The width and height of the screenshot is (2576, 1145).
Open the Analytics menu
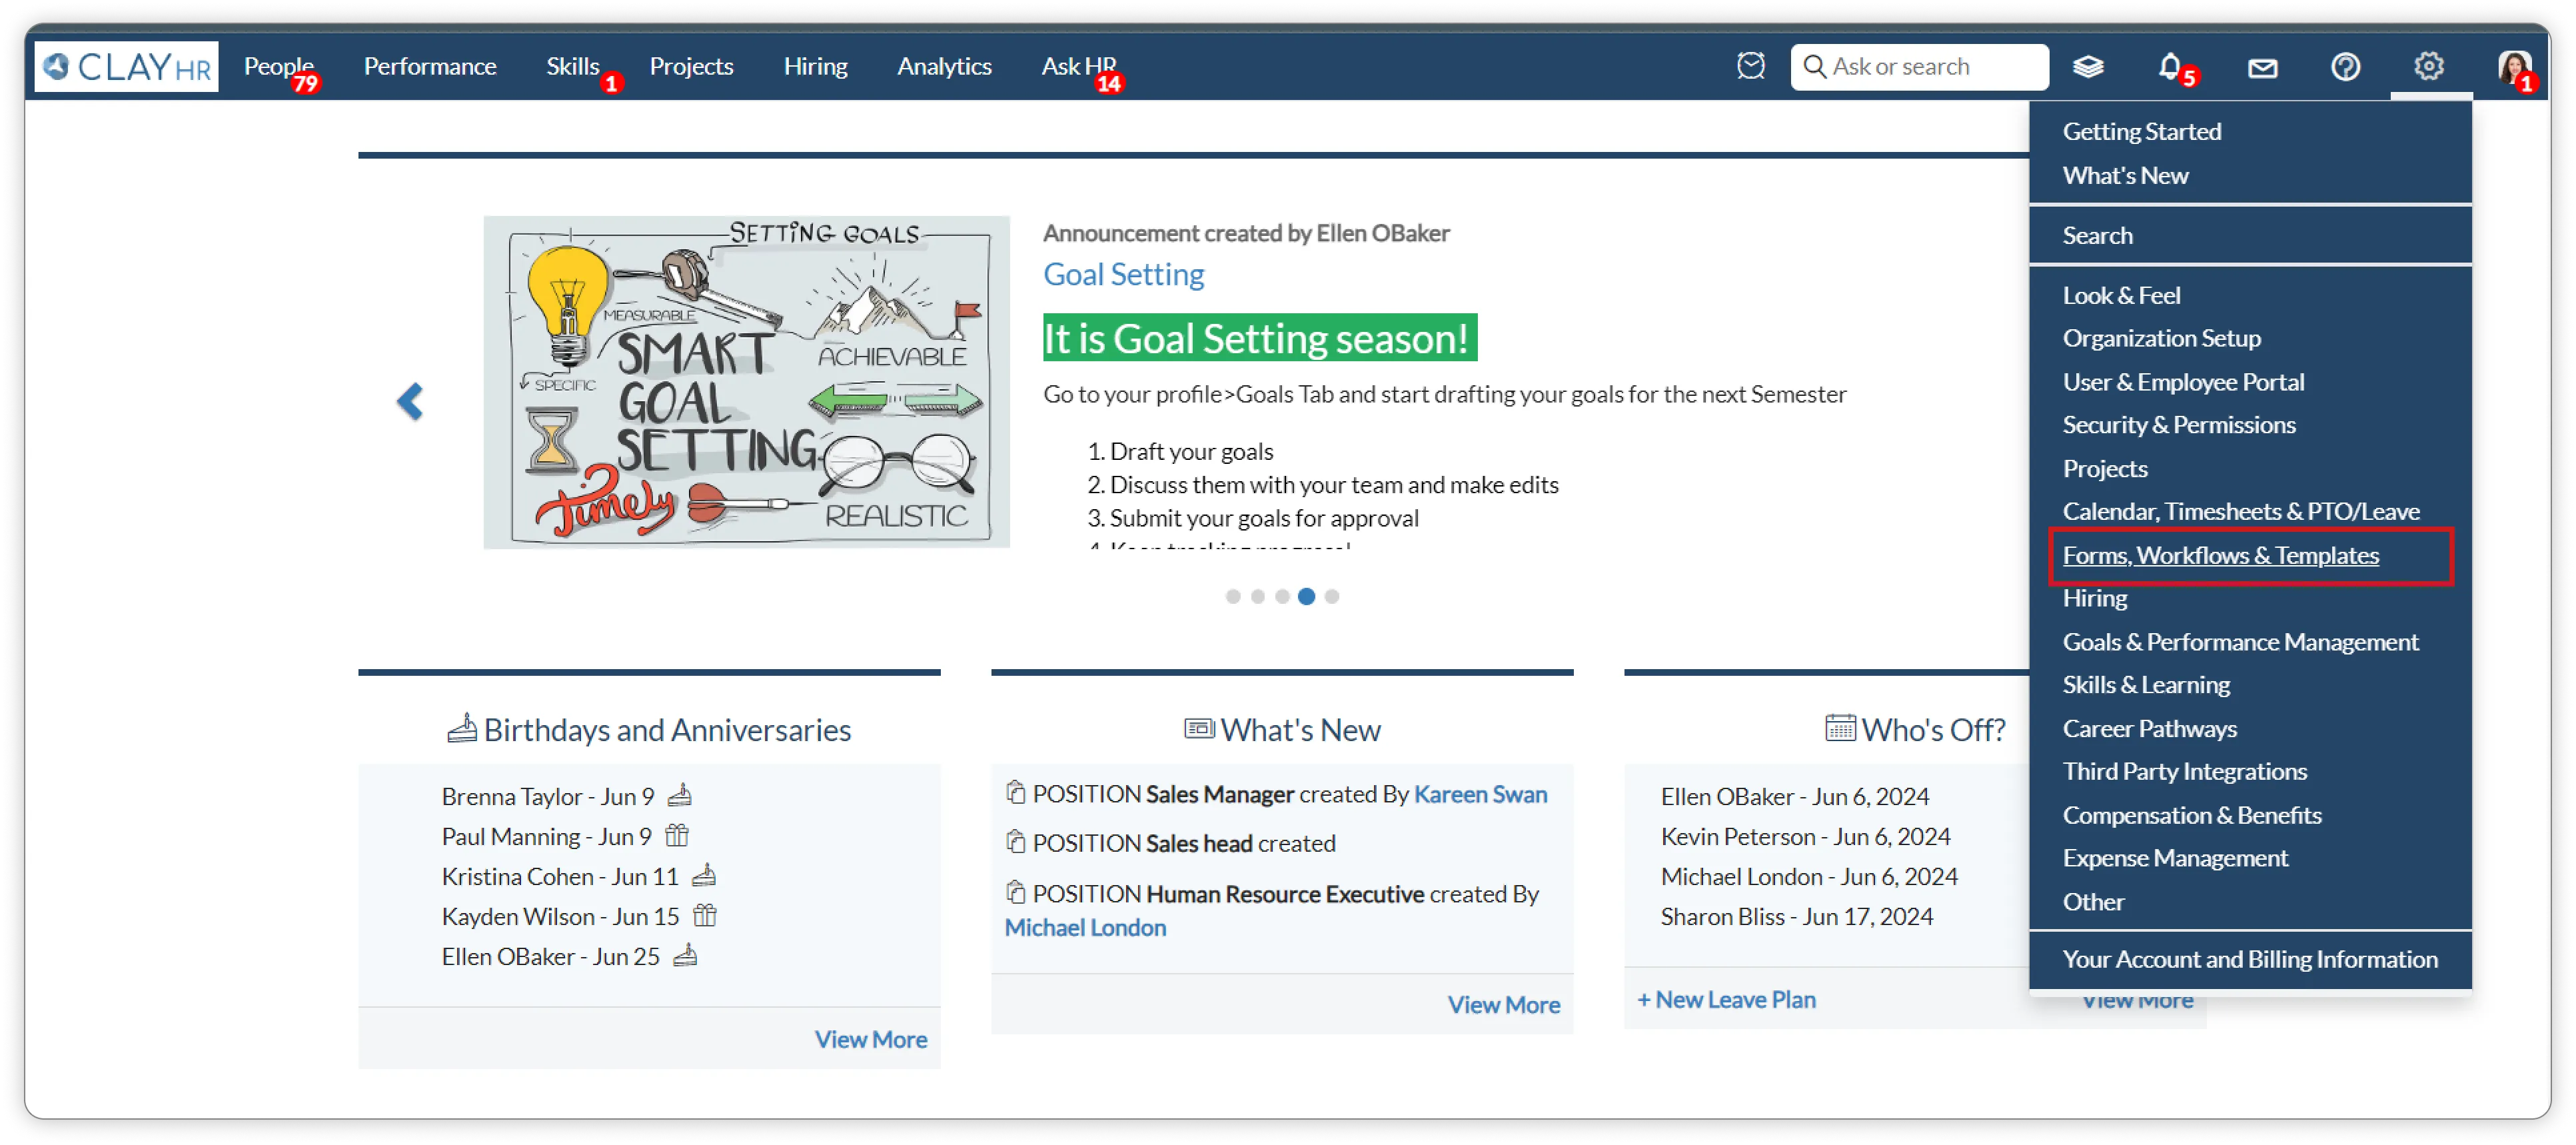[x=944, y=66]
